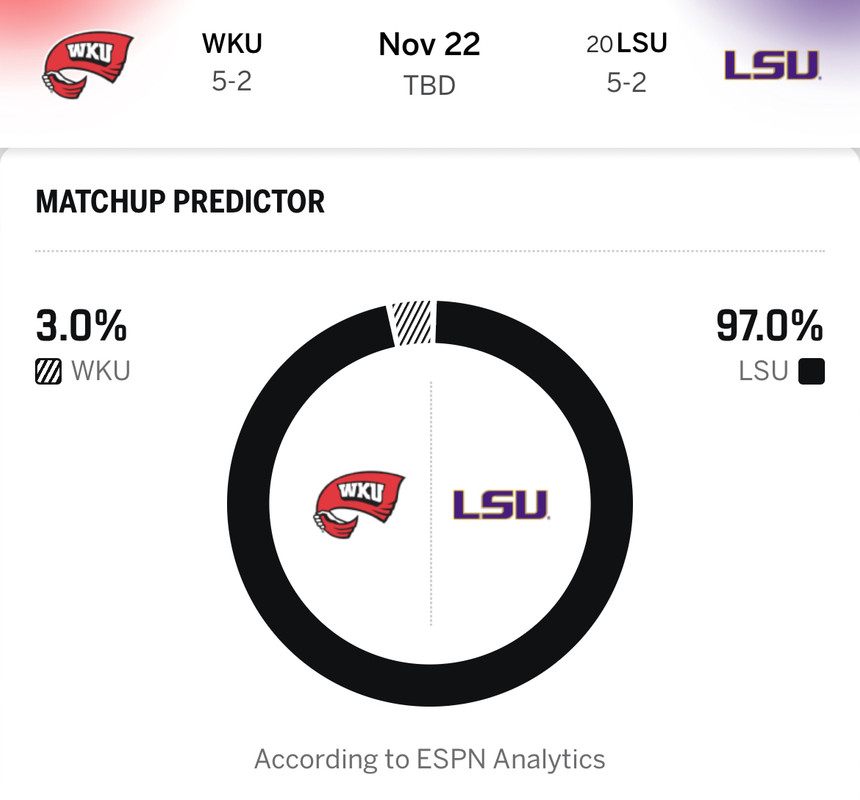Click the According to ESPN Analytics text
The image size is (860, 800).
[x=430, y=760]
